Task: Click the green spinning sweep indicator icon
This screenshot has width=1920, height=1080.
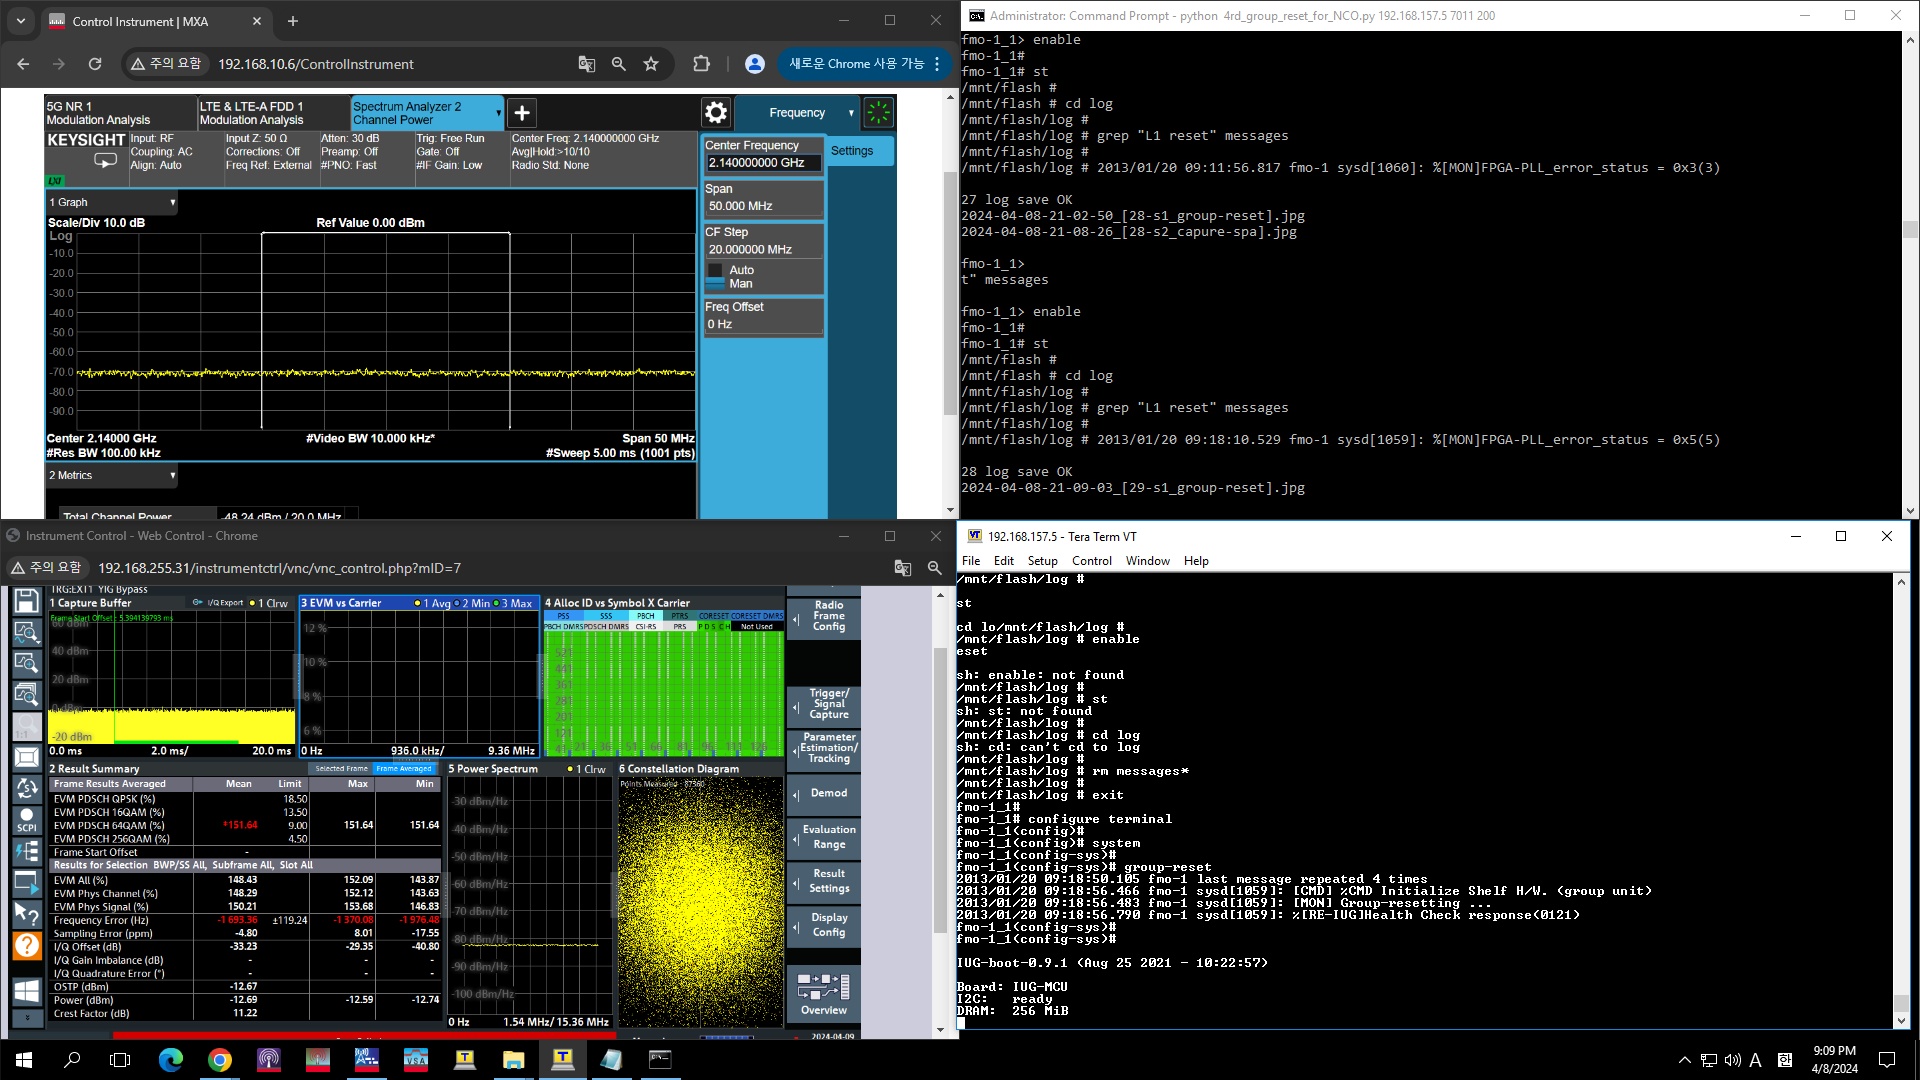Action: pos(878,113)
